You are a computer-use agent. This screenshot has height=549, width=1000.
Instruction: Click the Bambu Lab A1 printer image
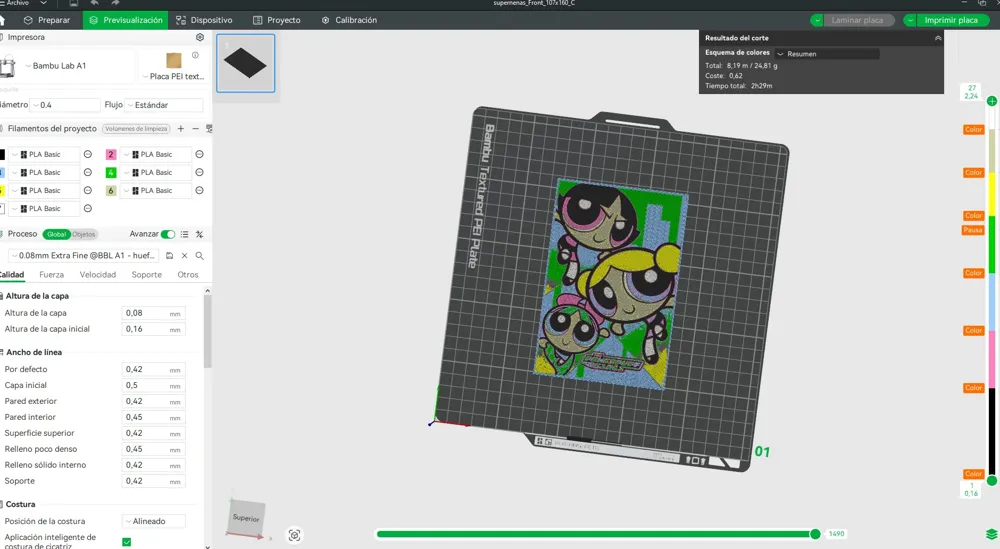click(x=8, y=66)
